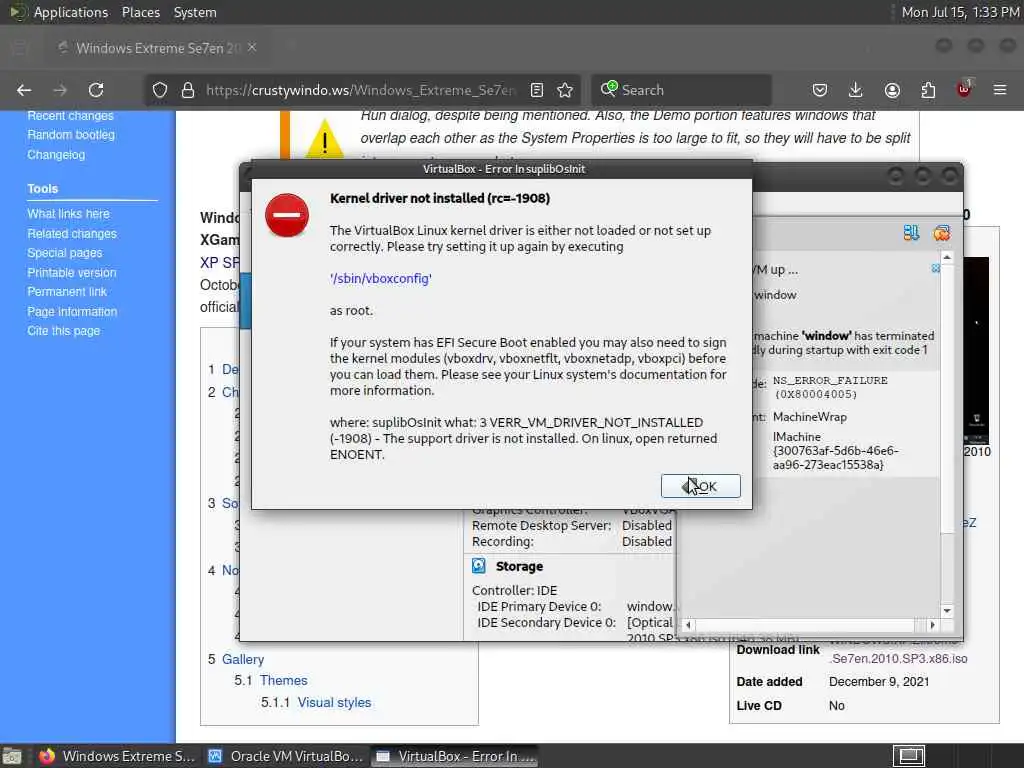Open Permanent link in Tools
The width and height of the screenshot is (1024, 768).
click(67, 291)
